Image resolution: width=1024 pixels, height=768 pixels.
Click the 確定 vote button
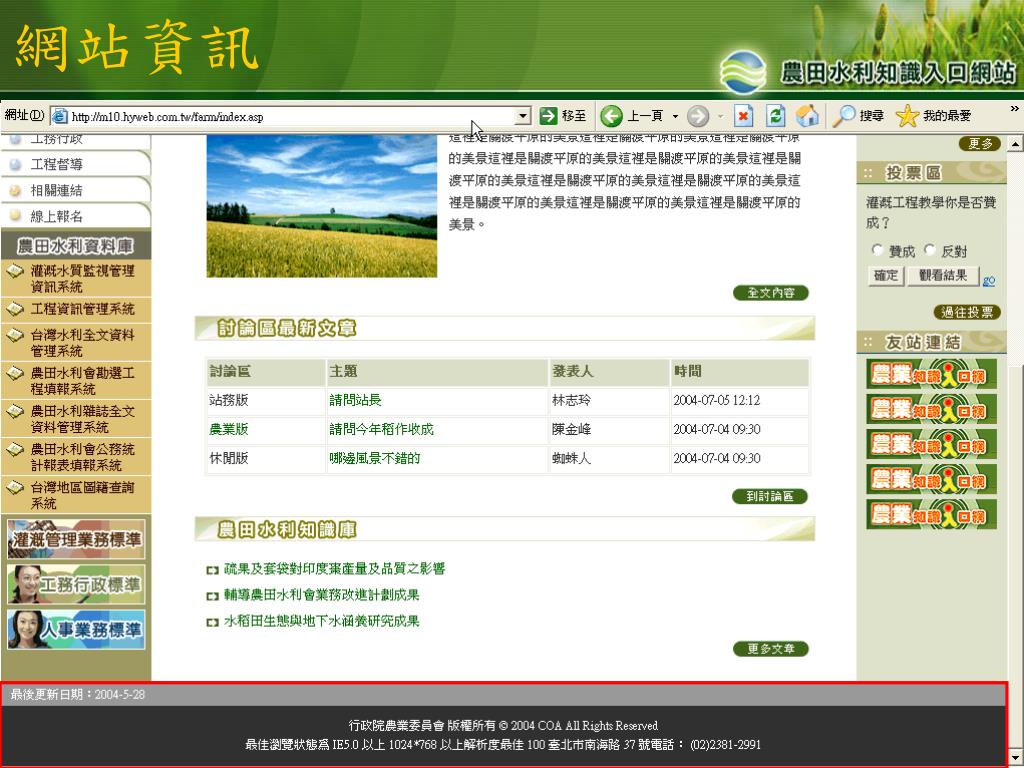point(886,276)
